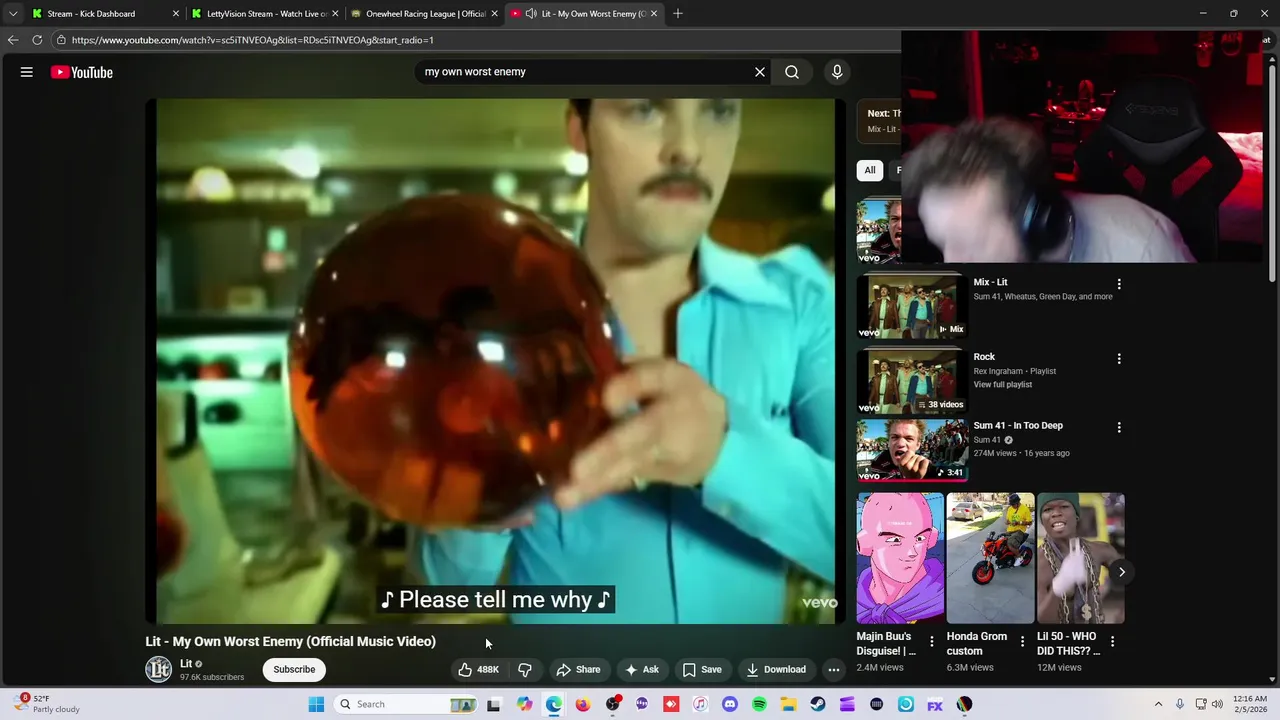
Task: Open the Lit channel avatar
Action: point(159,670)
